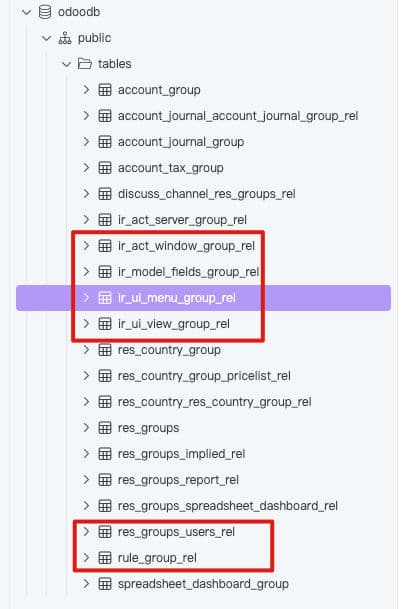Click the rule_group_rel table icon

pos(105,558)
